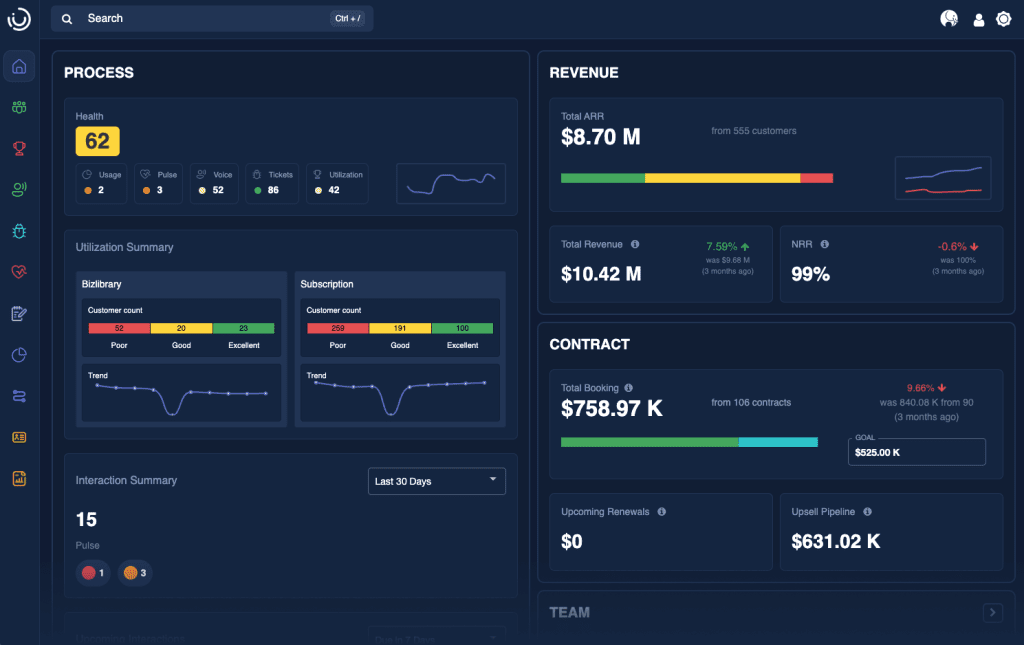Viewport: 1024px width, 645px height.
Task: Click yellow segment of Total ARR bar
Action: tap(722, 178)
